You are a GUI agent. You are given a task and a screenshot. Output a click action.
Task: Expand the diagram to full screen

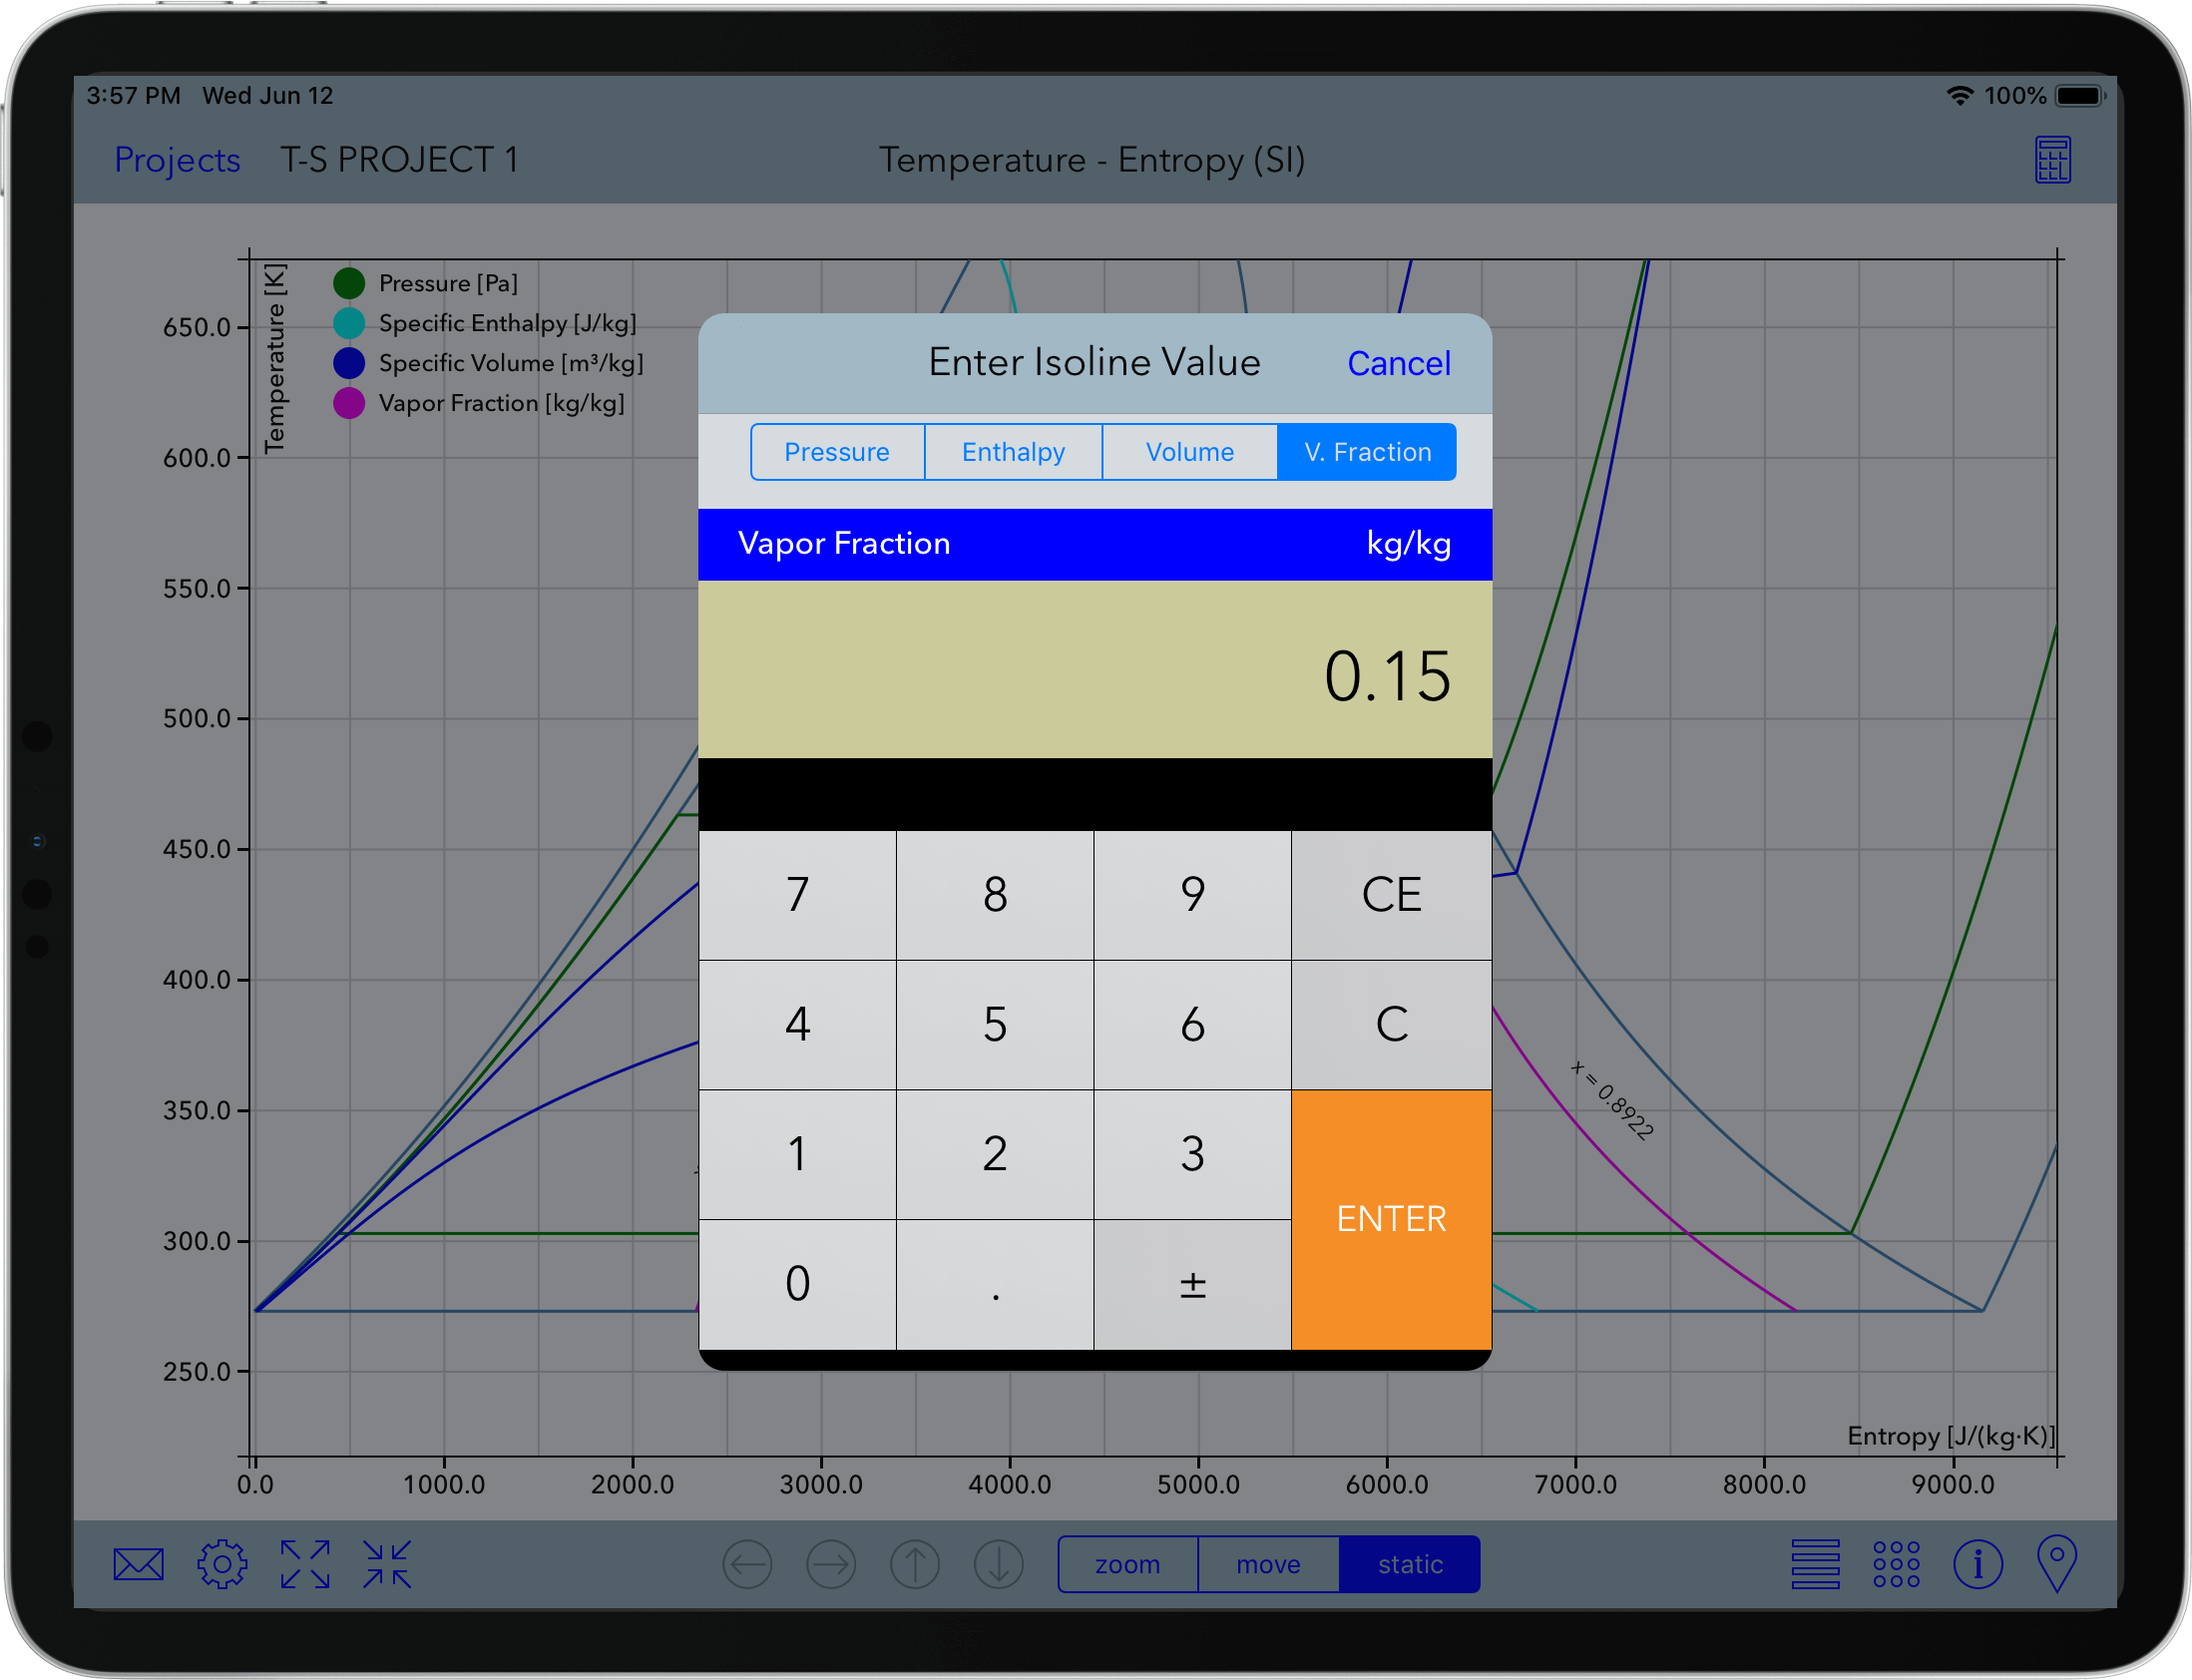click(x=305, y=1563)
